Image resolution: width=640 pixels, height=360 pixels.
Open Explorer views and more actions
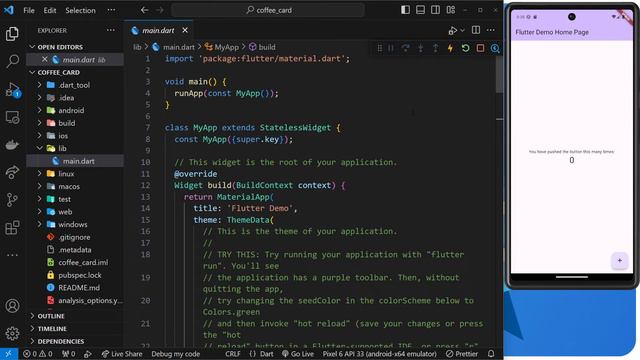111,30
